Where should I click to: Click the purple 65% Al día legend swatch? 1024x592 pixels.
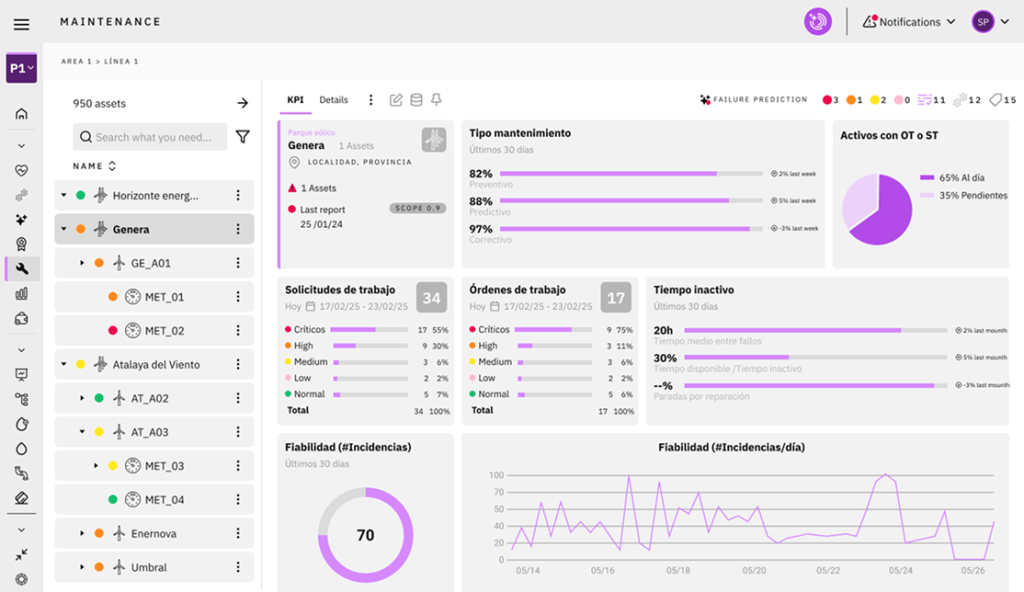pyautogui.click(x=926, y=177)
